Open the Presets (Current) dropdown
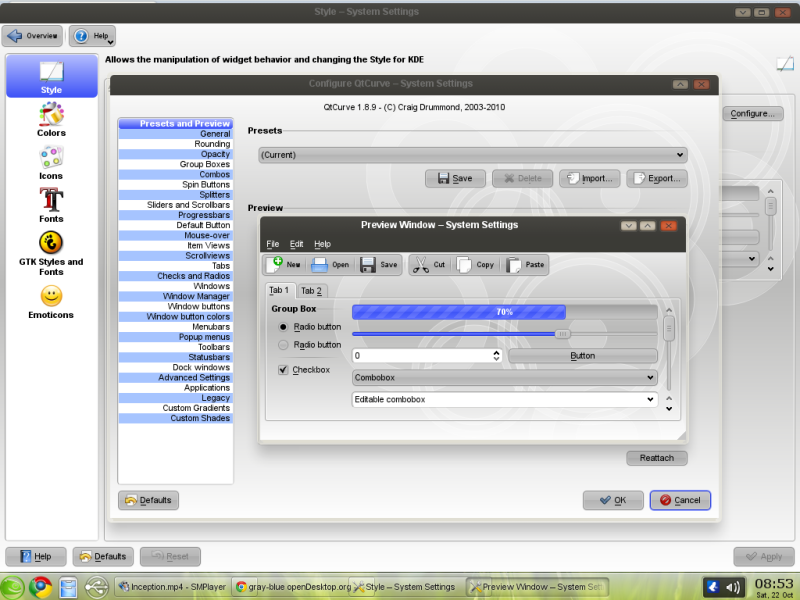Screen dimensions: 800x600 coord(472,155)
